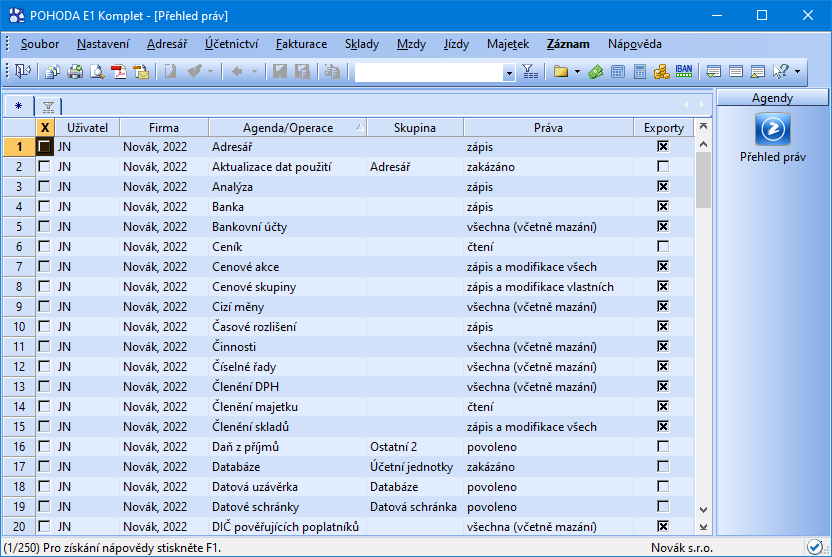The height and width of the screenshot is (557, 832).
Task: Open the Fakturace menu
Action: pos(301,44)
